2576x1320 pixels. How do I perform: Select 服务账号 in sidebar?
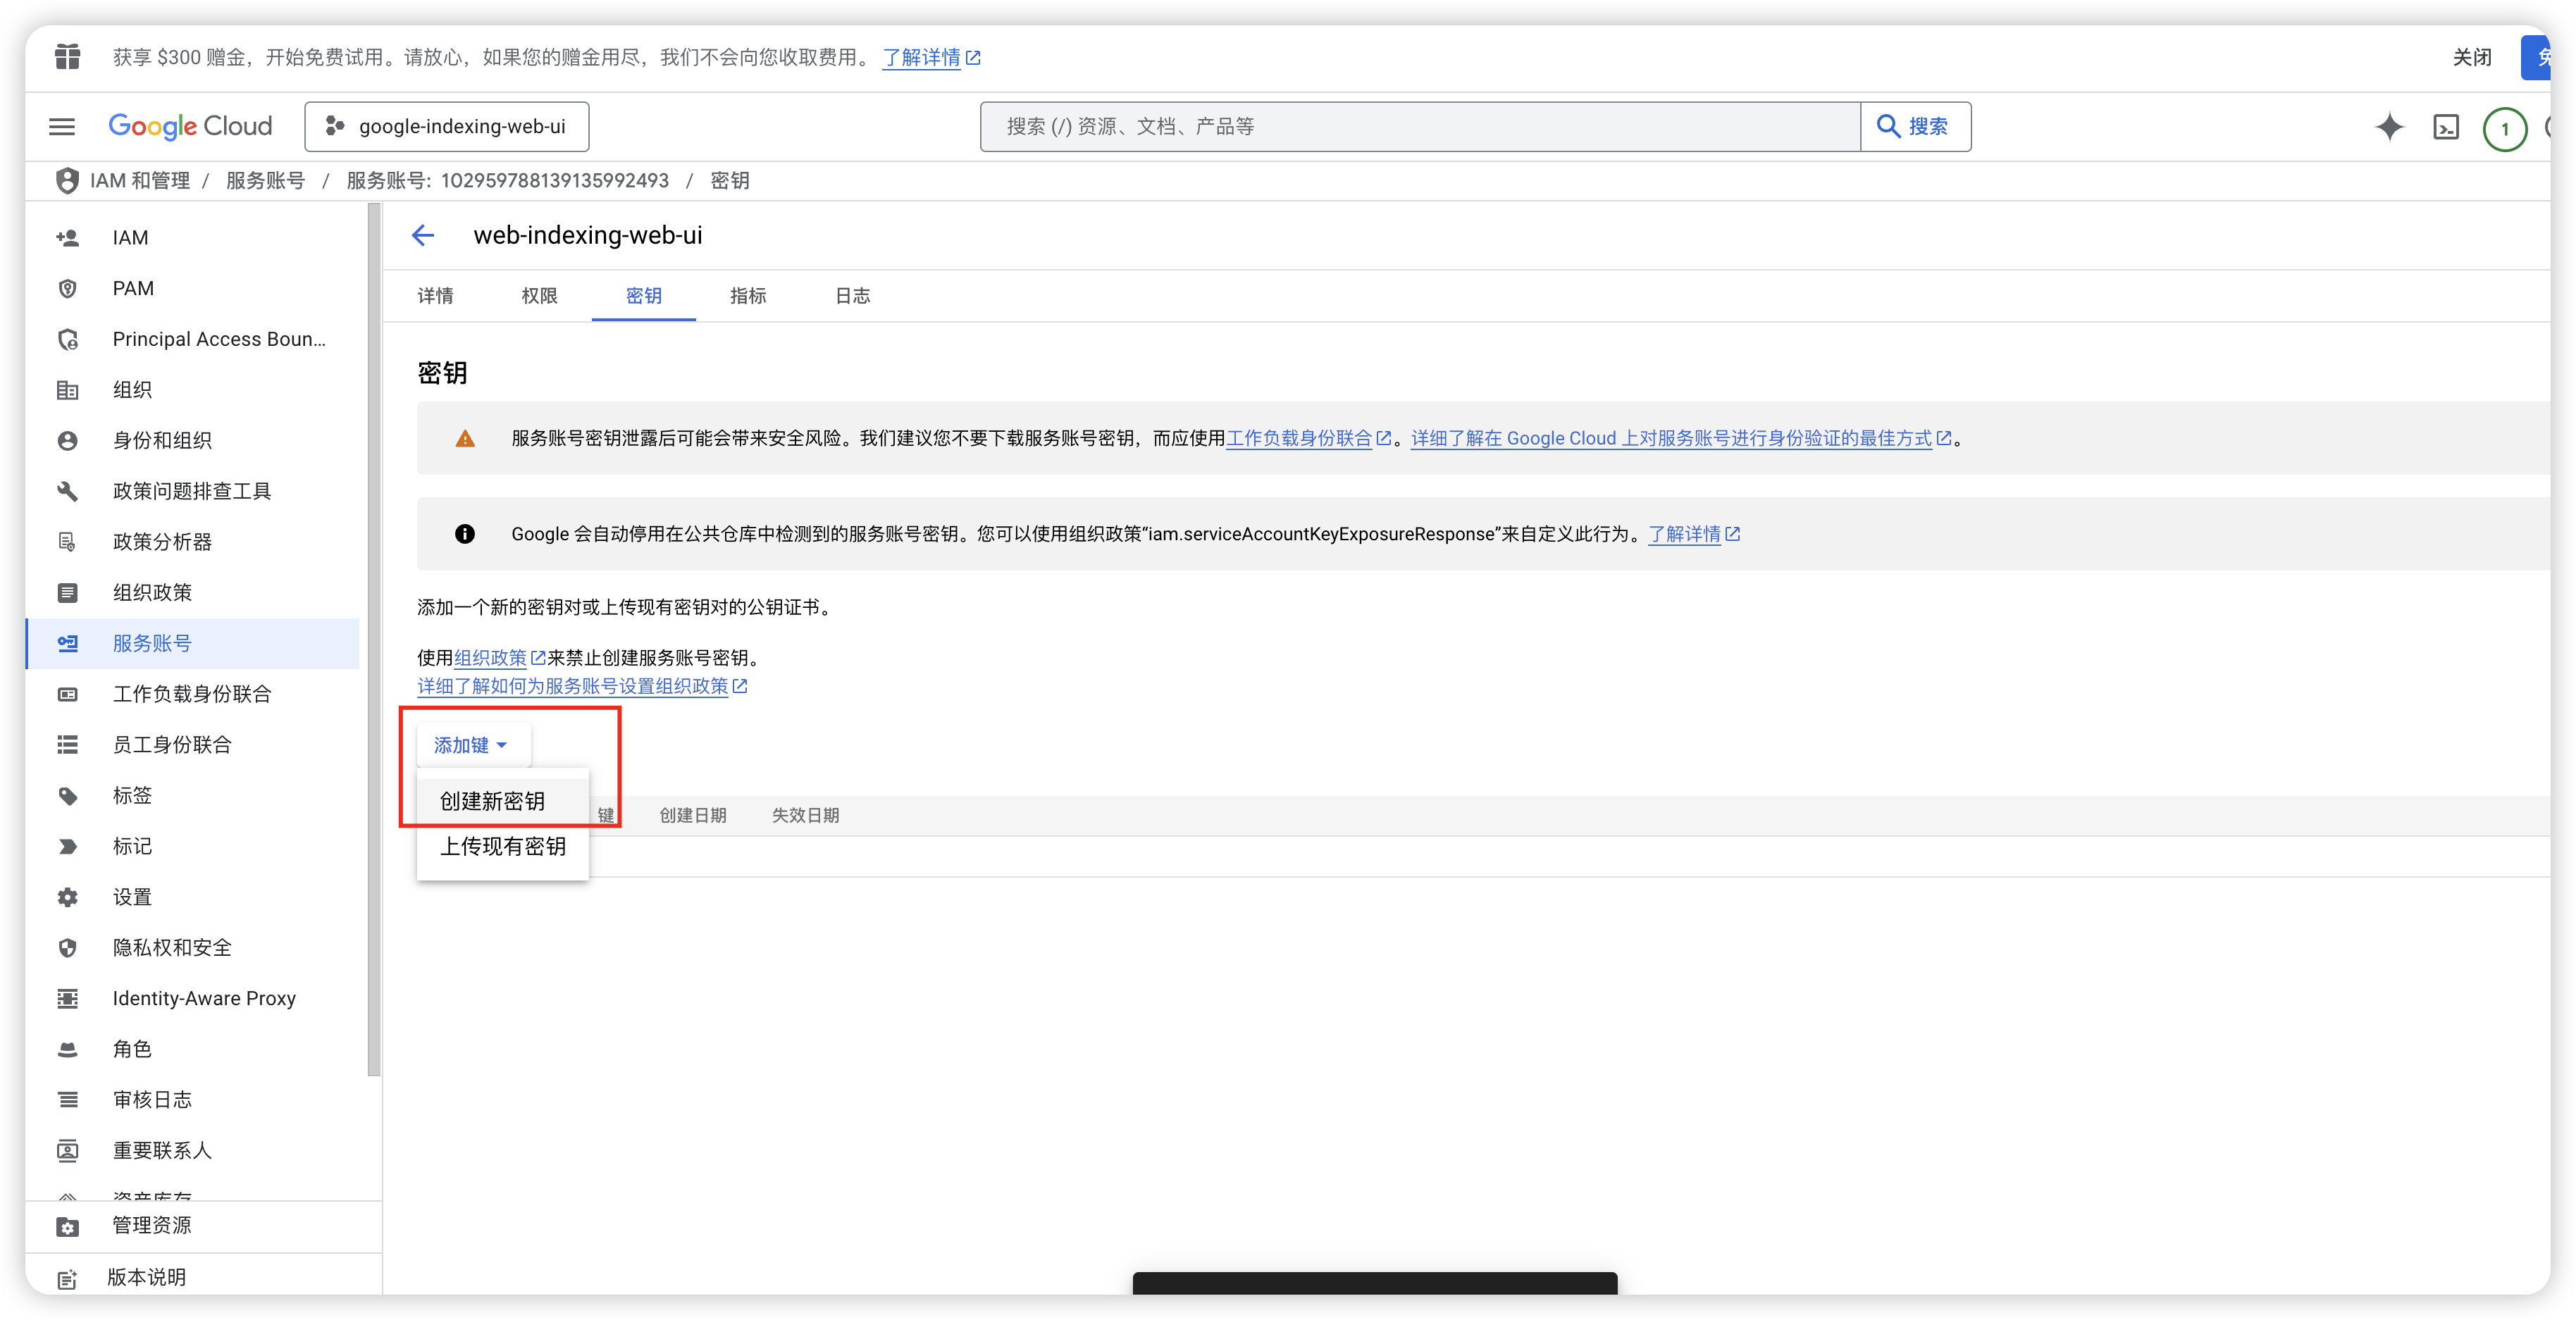coord(192,643)
